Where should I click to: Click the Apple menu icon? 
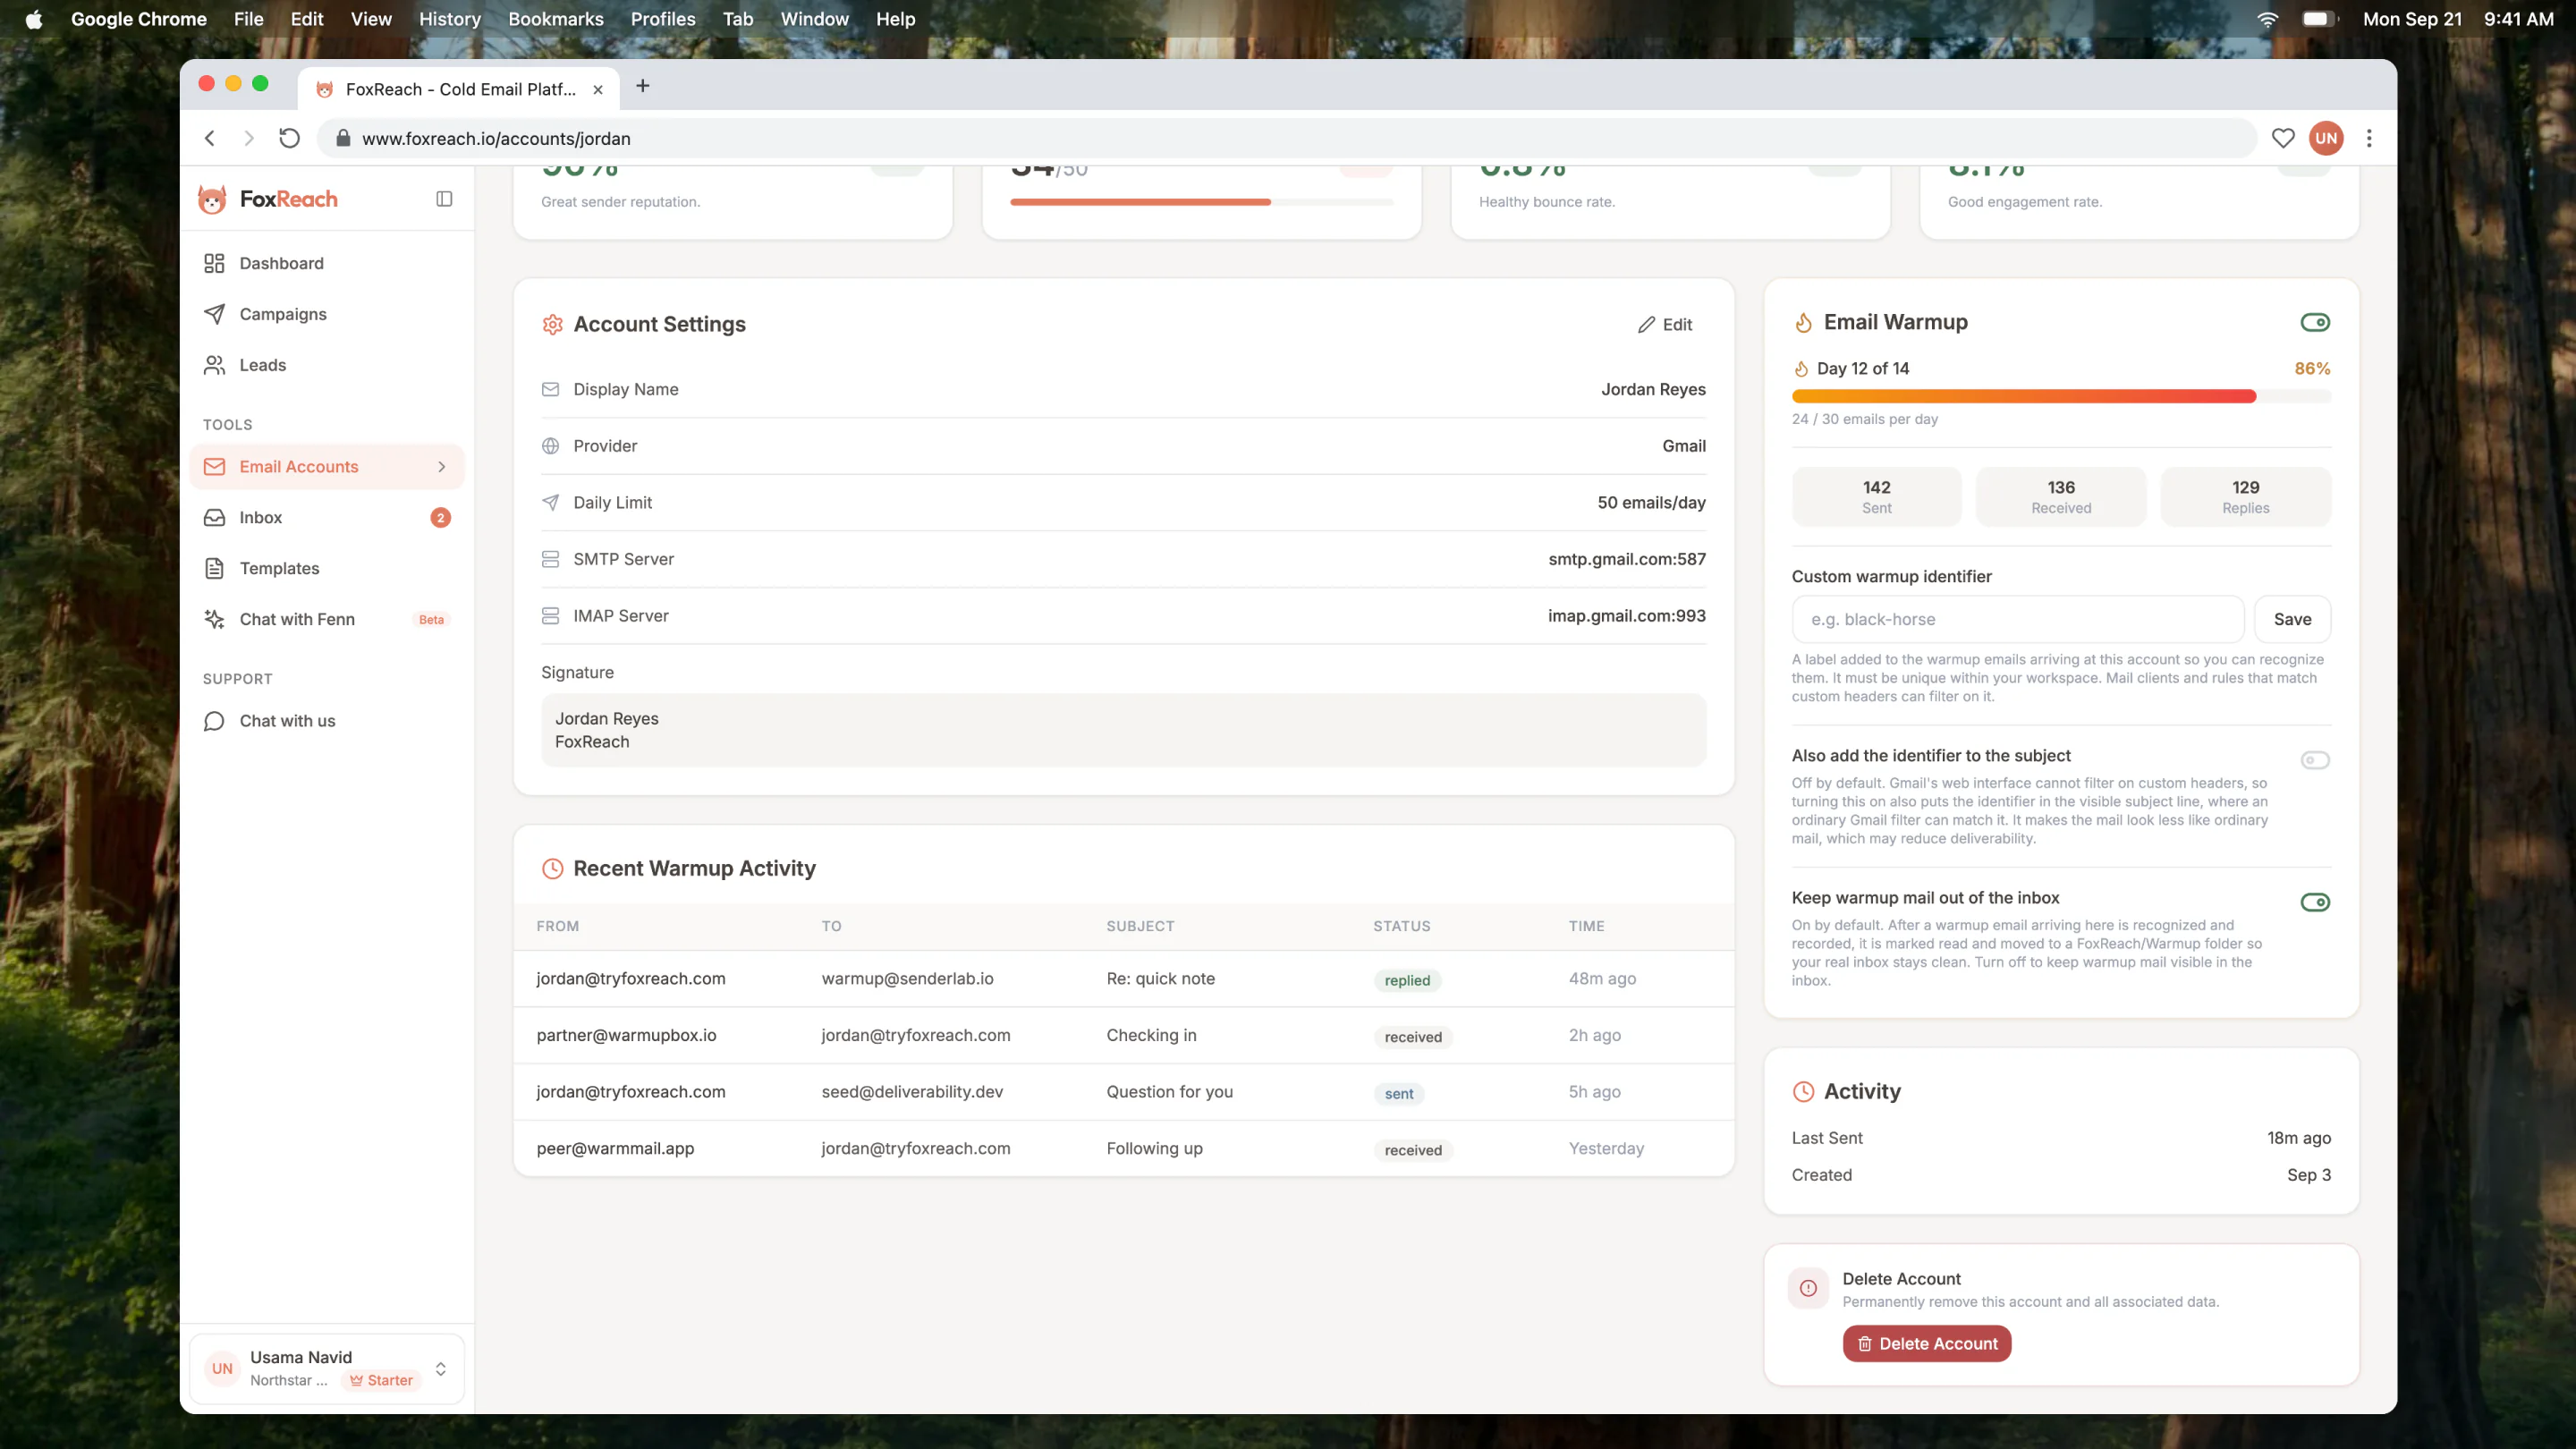tap(34, 19)
